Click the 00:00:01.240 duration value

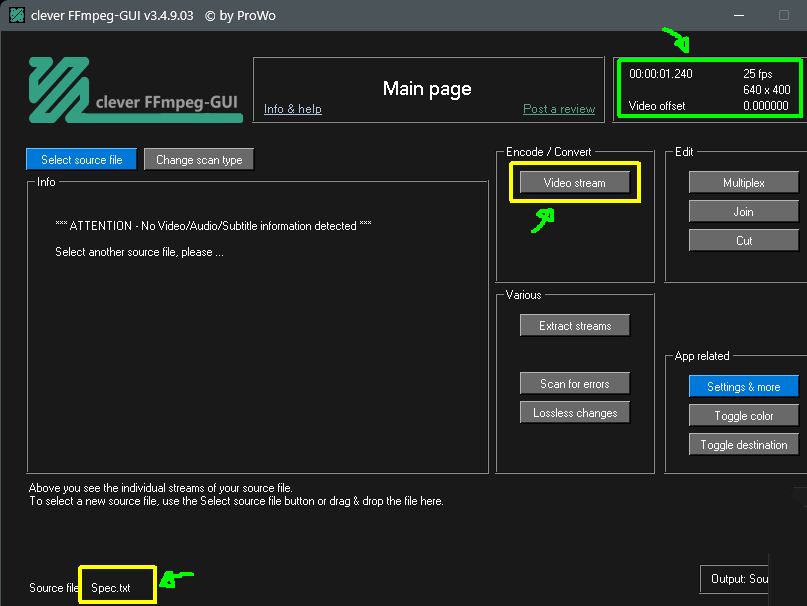pos(661,74)
